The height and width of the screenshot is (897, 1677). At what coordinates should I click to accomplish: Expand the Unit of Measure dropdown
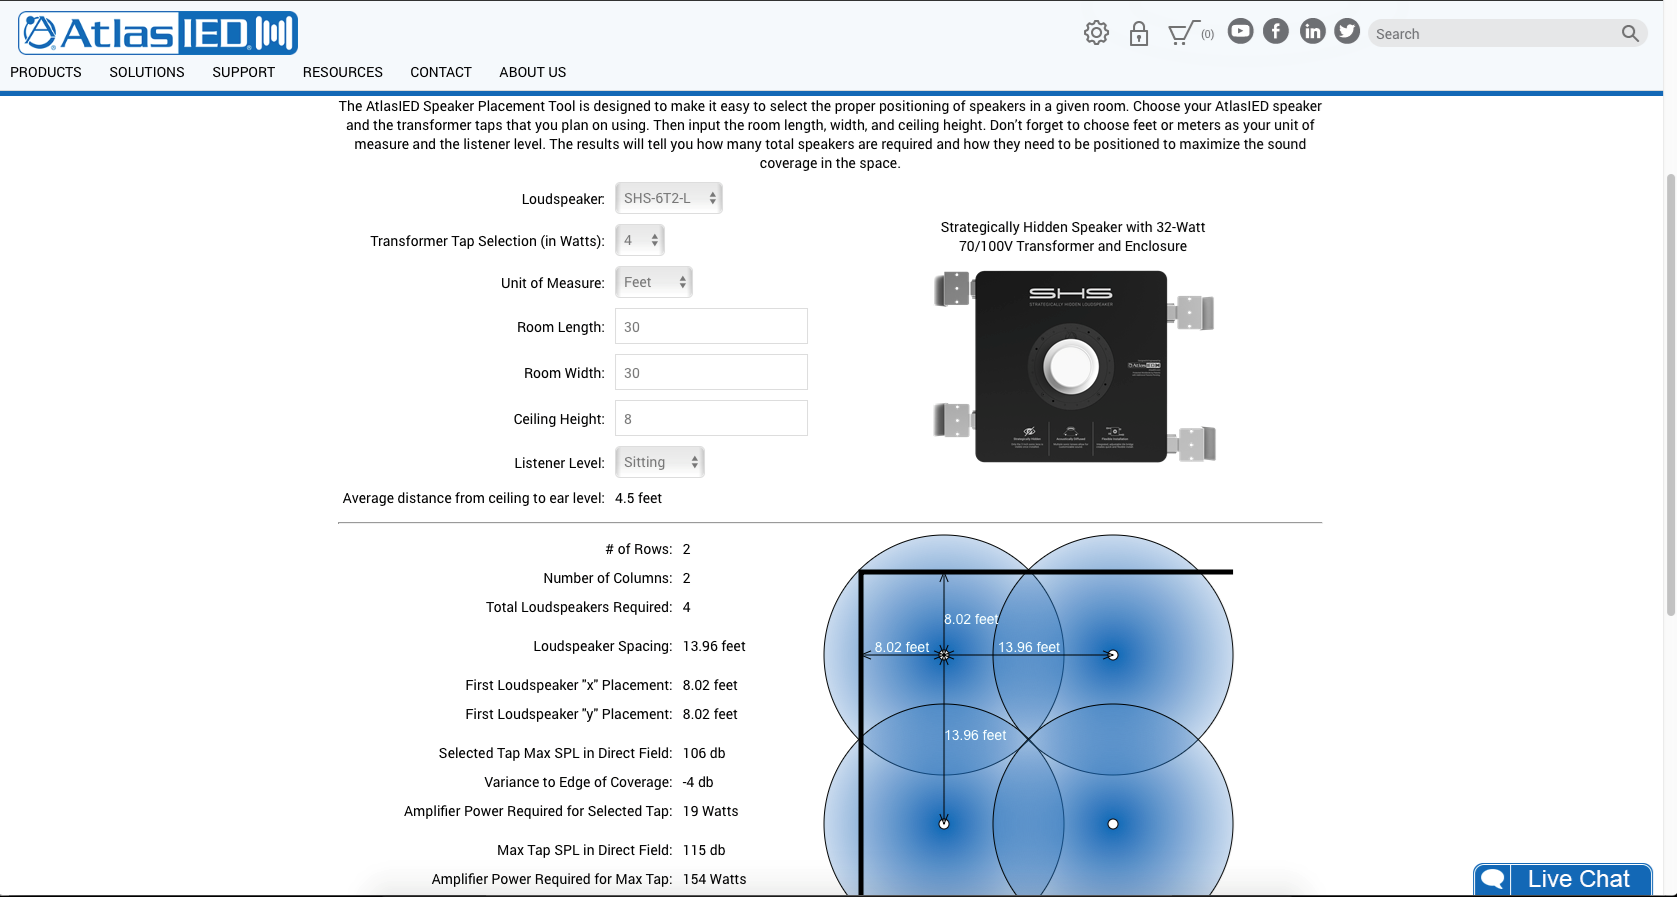click(654, 282)
